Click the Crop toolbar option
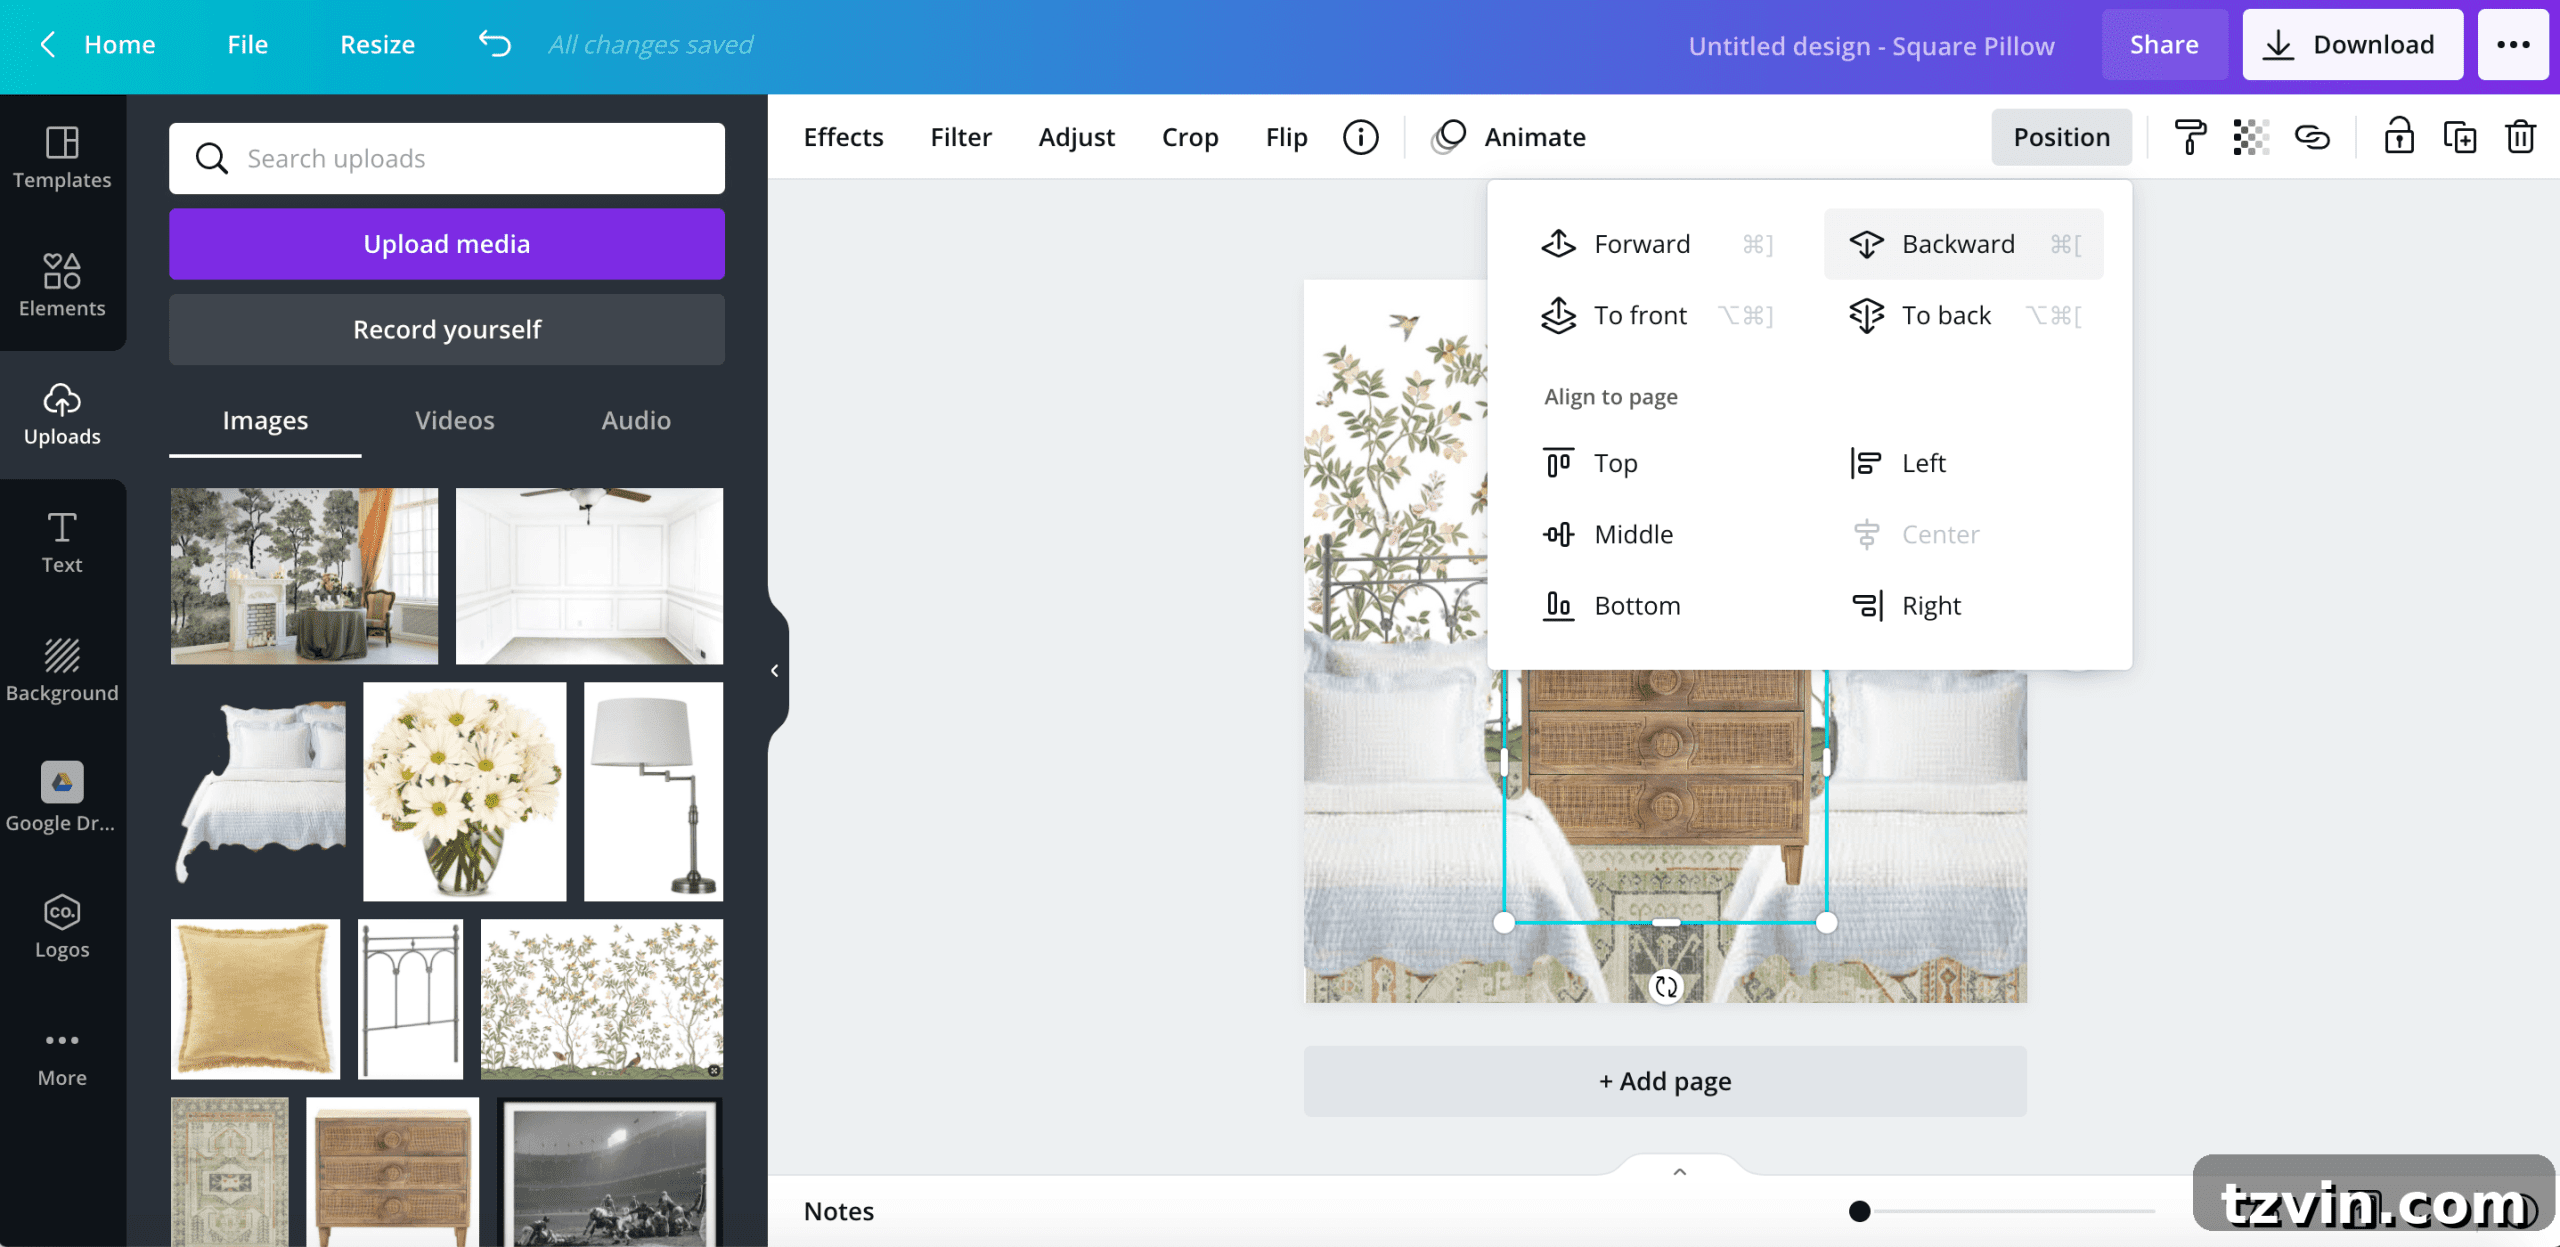The width and height of the screenshot is (2560, 1247). [x=1190, y=137]
